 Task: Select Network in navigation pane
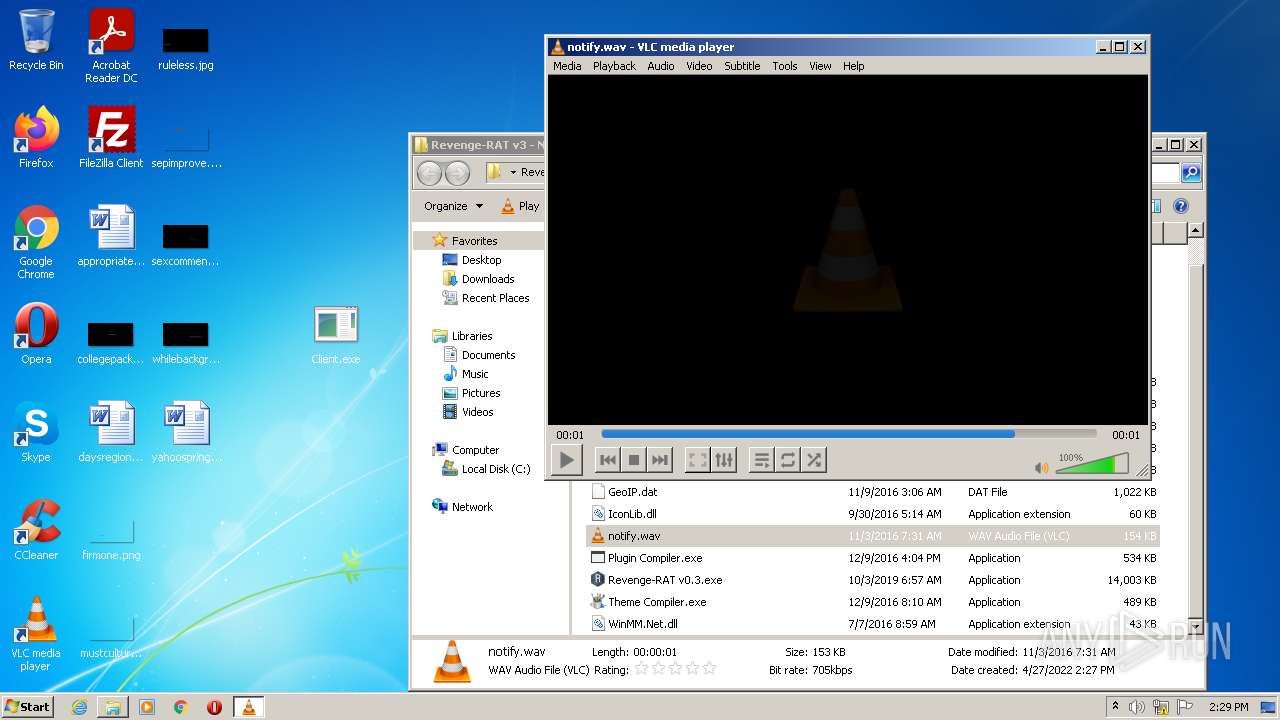472,507
